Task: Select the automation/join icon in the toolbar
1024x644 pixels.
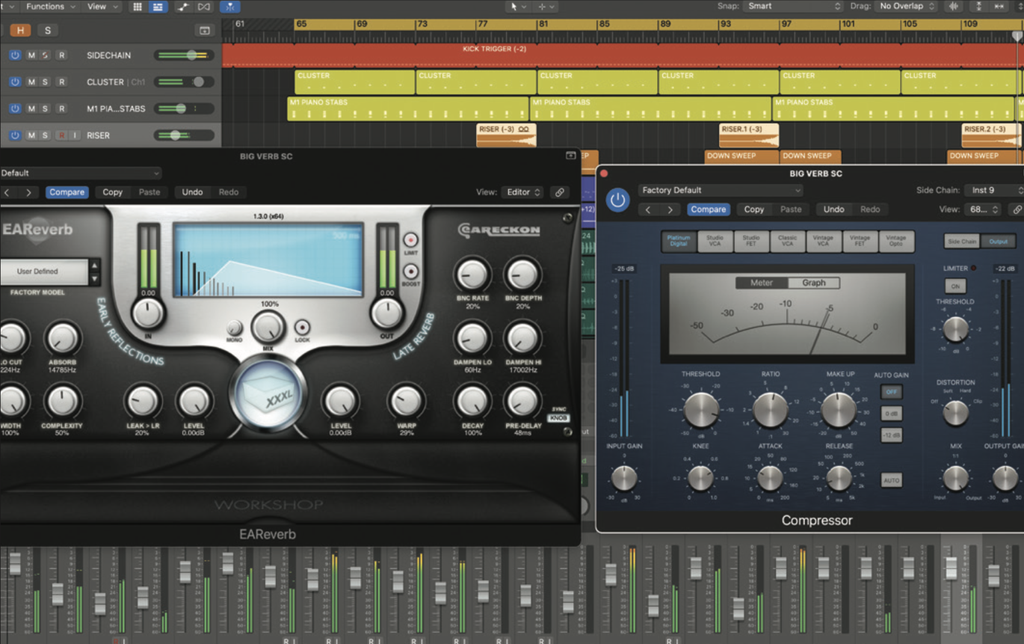Action: point(181,7)
